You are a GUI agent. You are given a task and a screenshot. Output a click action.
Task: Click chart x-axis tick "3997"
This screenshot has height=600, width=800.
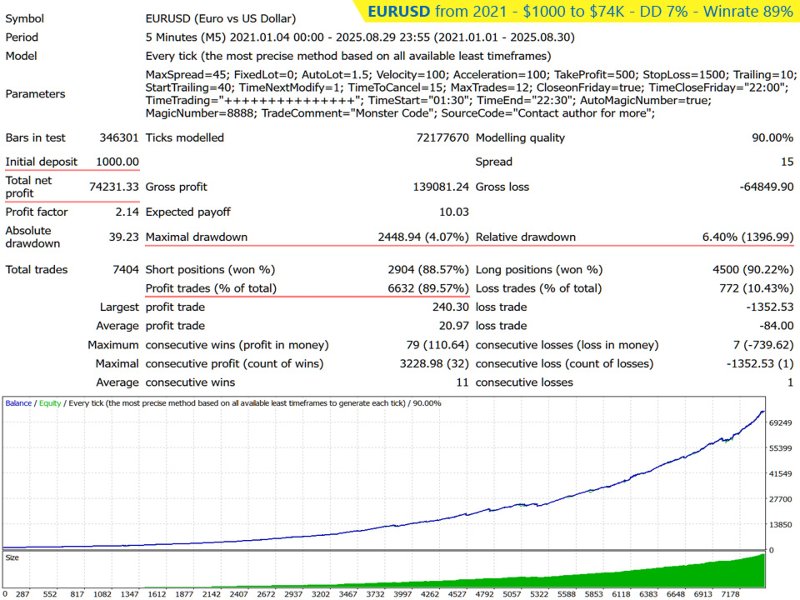pos(403,594)
